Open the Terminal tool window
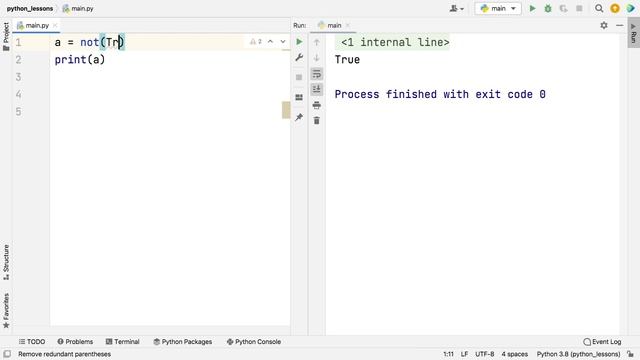The image size is (640, 360). [122, 342]
